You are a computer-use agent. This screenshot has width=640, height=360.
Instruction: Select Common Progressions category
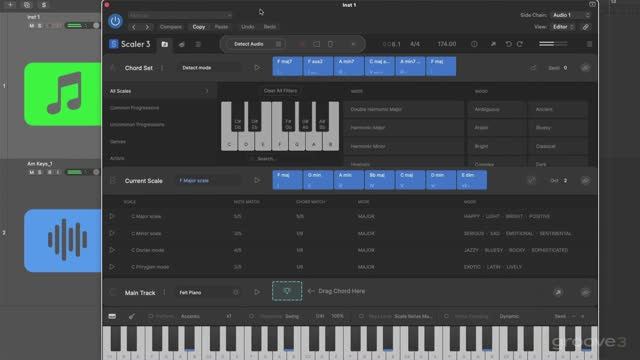(x=134, y=108)
